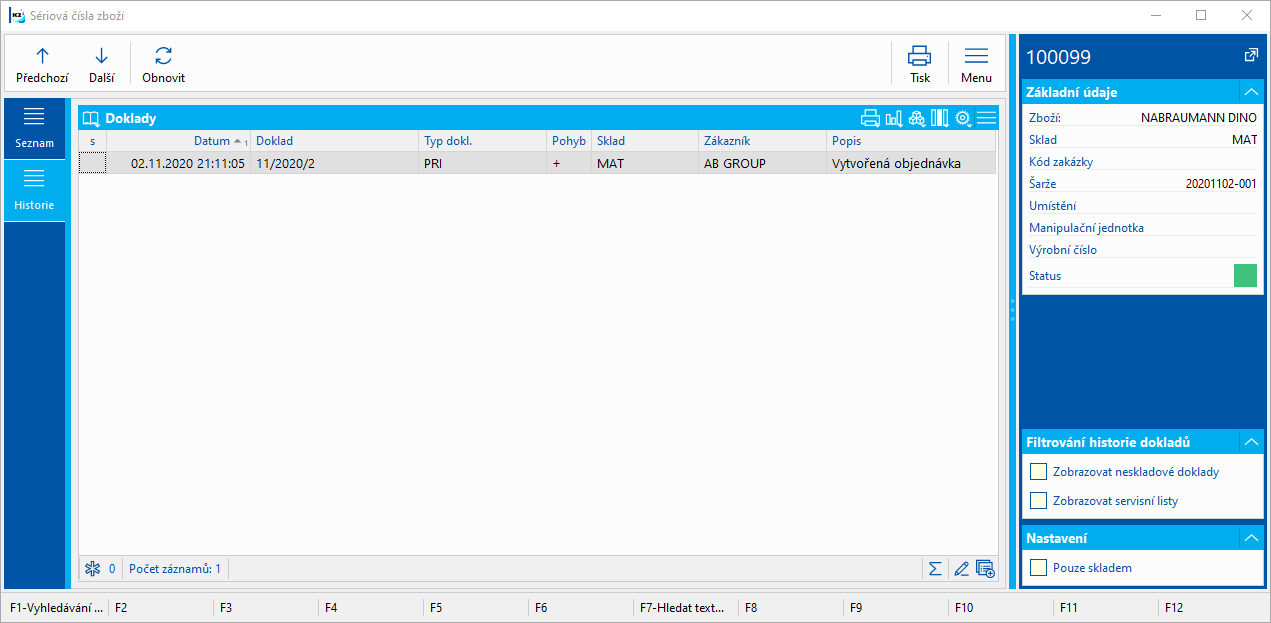Viewport: 1271px width, 623px height.
Task: Open chart dropdown in Doklady header
Action: 894,118
